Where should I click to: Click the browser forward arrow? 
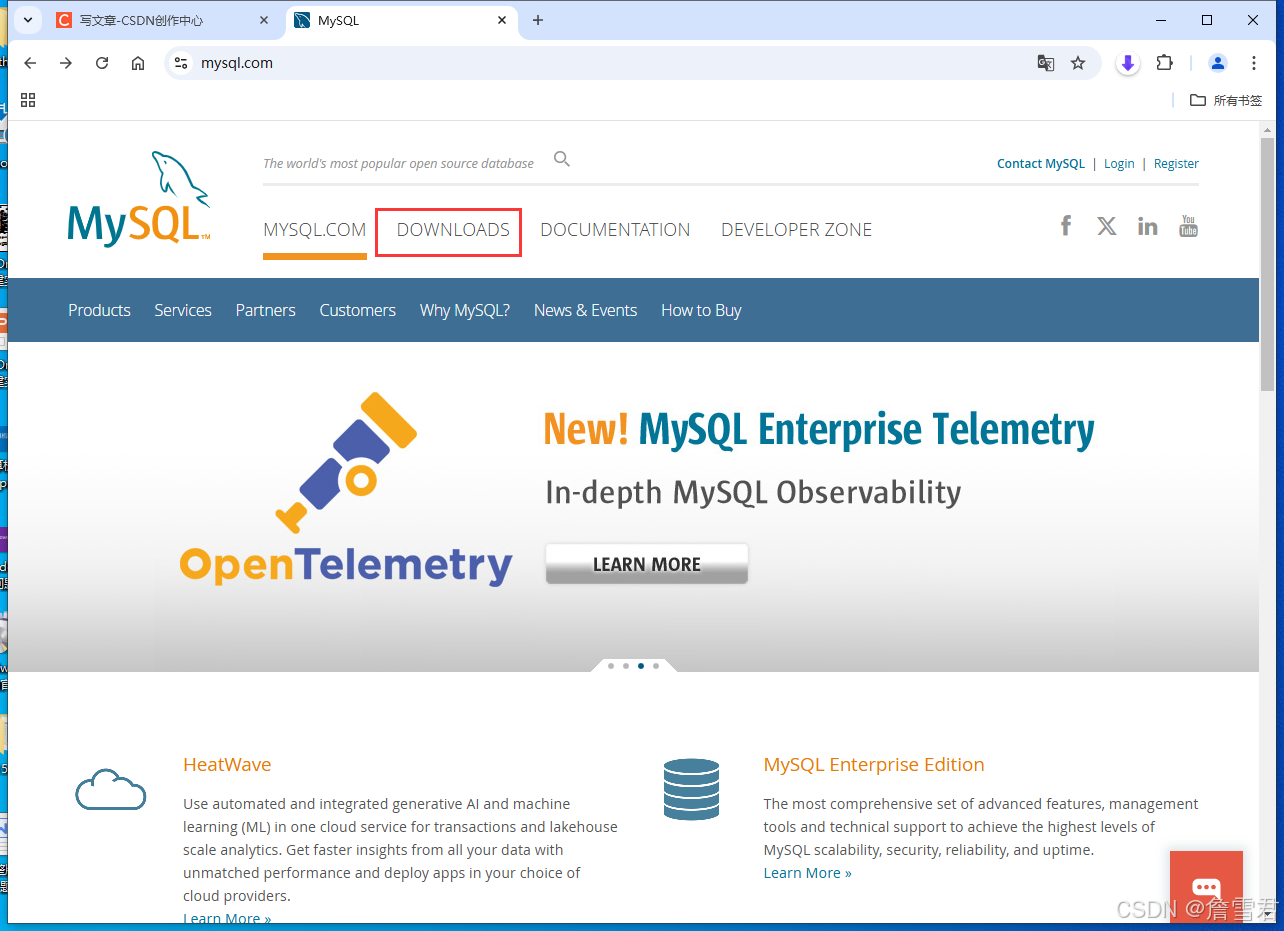pyautogui.click(x=66, y=63)
